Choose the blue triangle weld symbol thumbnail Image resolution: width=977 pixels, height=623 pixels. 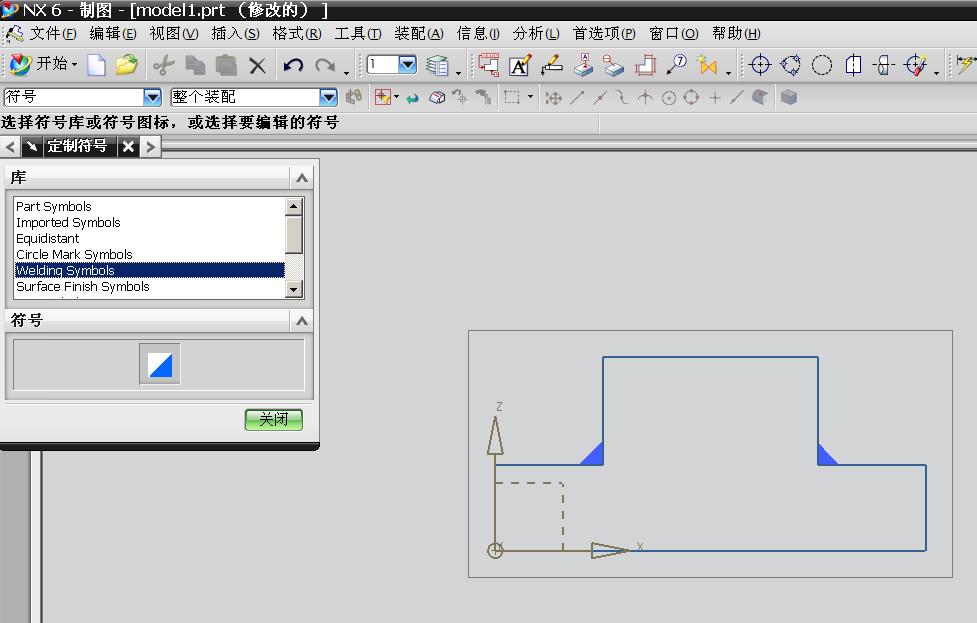(160, 364)
